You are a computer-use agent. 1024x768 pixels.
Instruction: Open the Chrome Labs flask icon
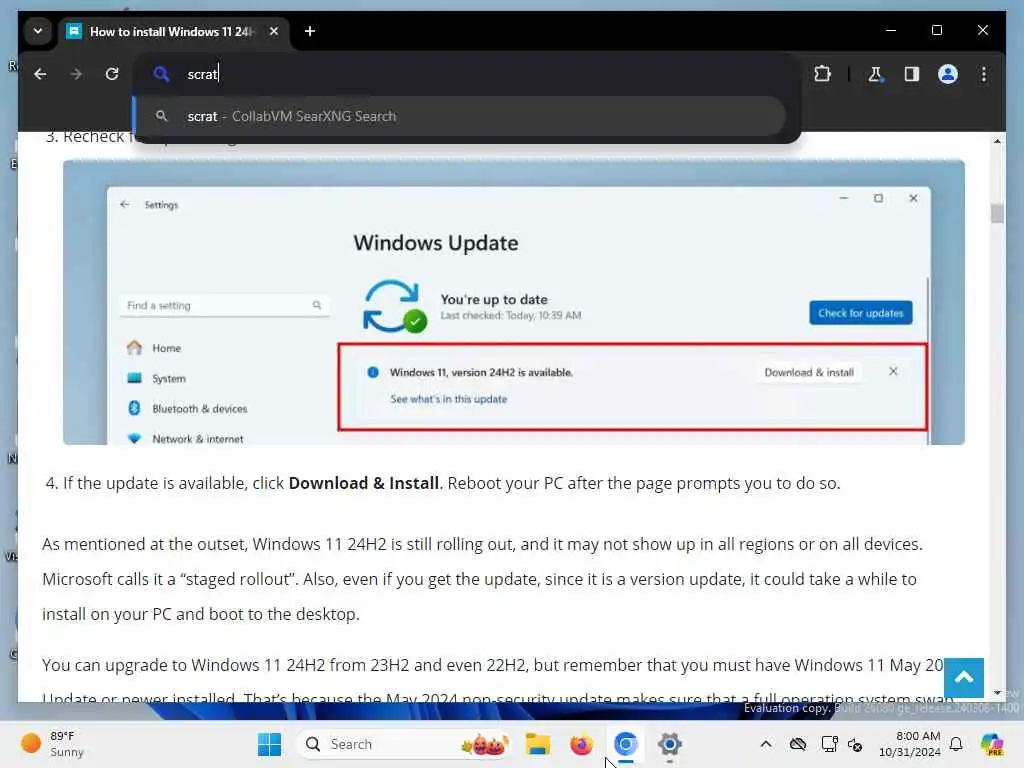click(876, 74)
